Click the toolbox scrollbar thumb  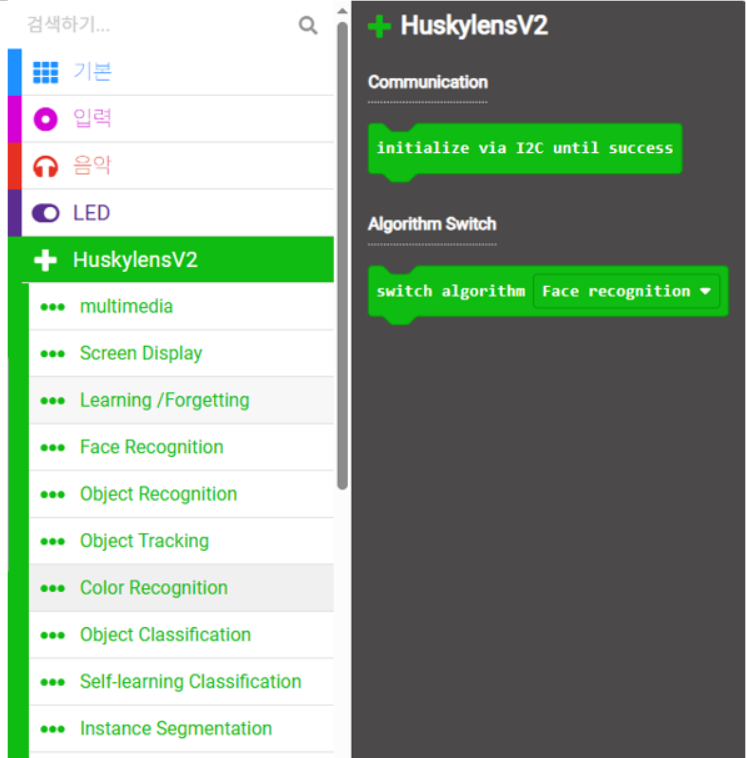pos(342,256)
